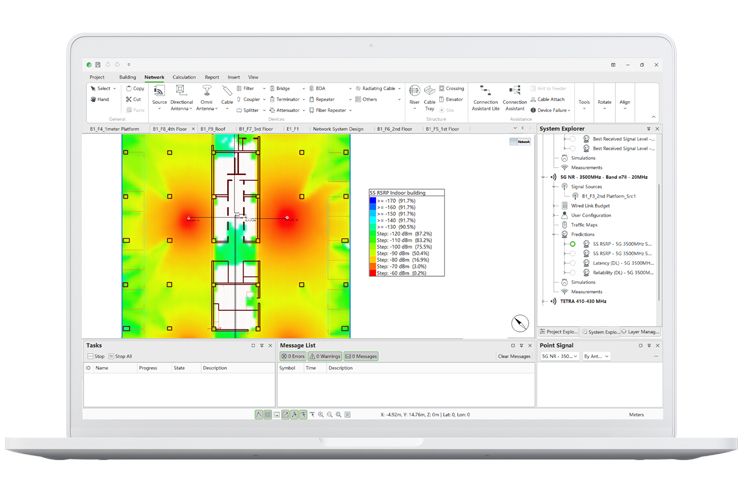744x481 pixels.
Task: Click the Device Failure button
Action: [550, 110]
